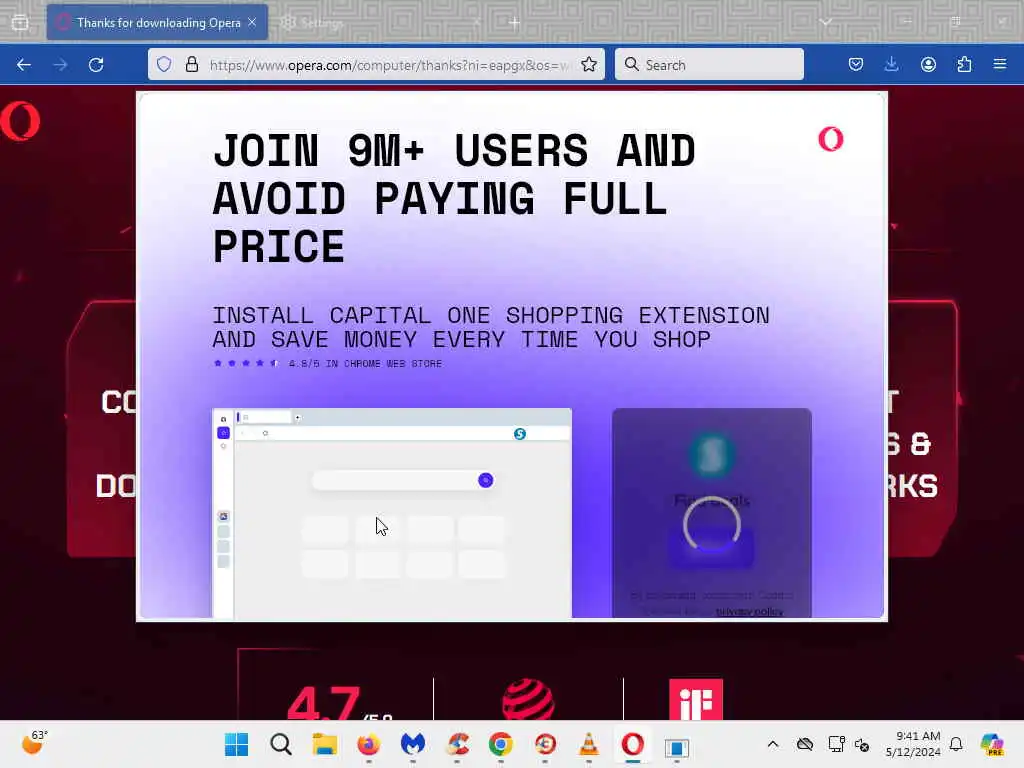Screen dimensions: 1024x768
Task: Click the '4.8/5 in Chrome Web Store' rating text
Action: [x=365, y=364]
